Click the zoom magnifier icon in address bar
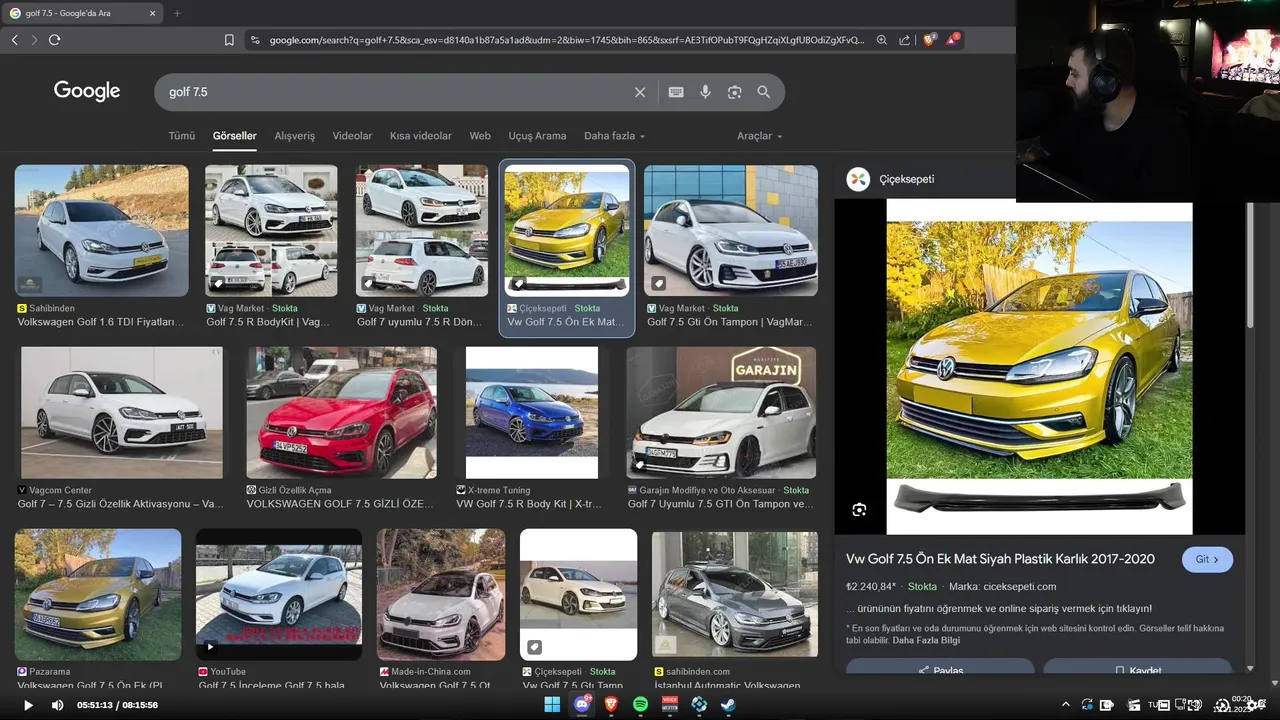The height and width of the screenshot is (720, 1280). coord(882,40)
